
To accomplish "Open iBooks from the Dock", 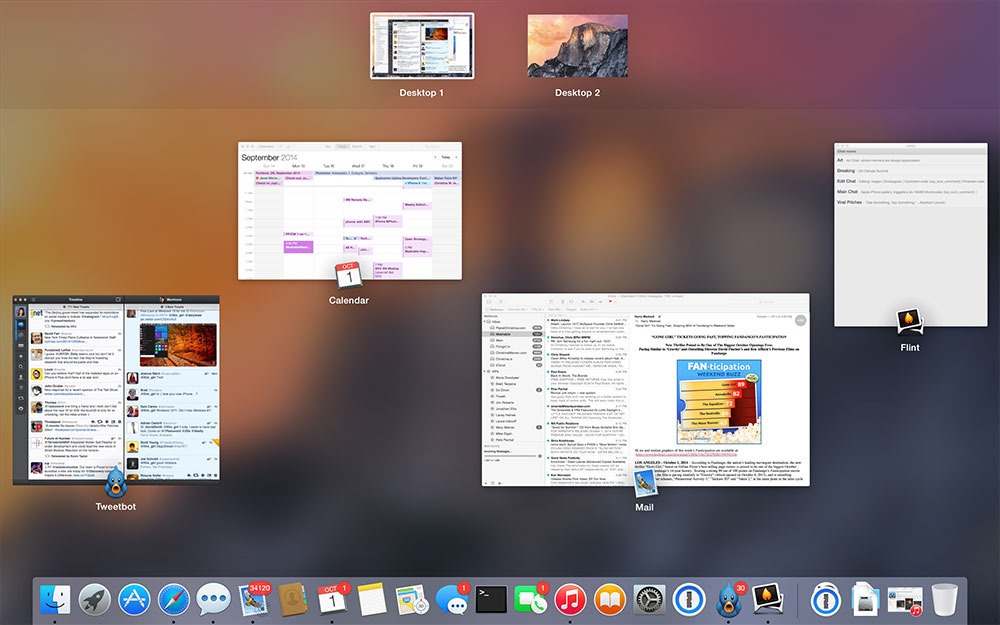I will point(608,600).
